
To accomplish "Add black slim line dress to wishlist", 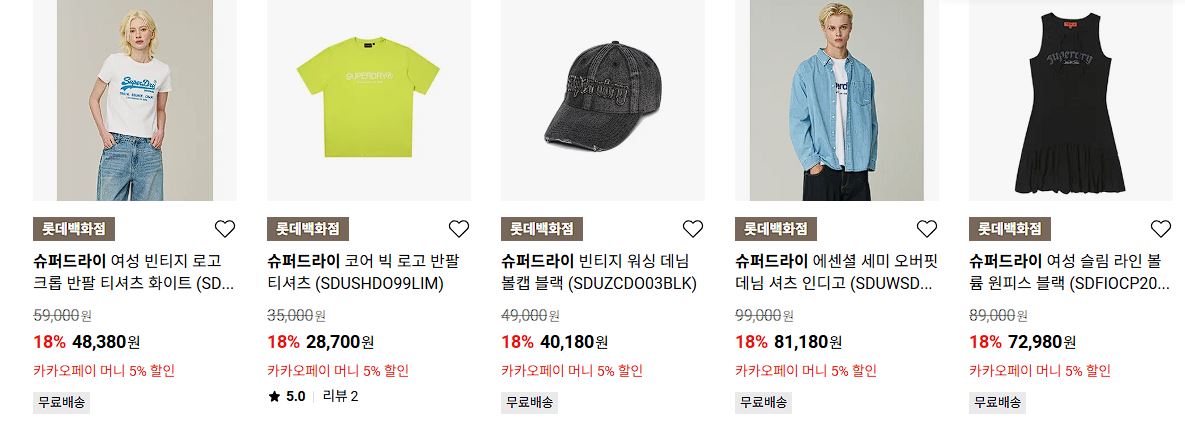I will (1161, 228).
